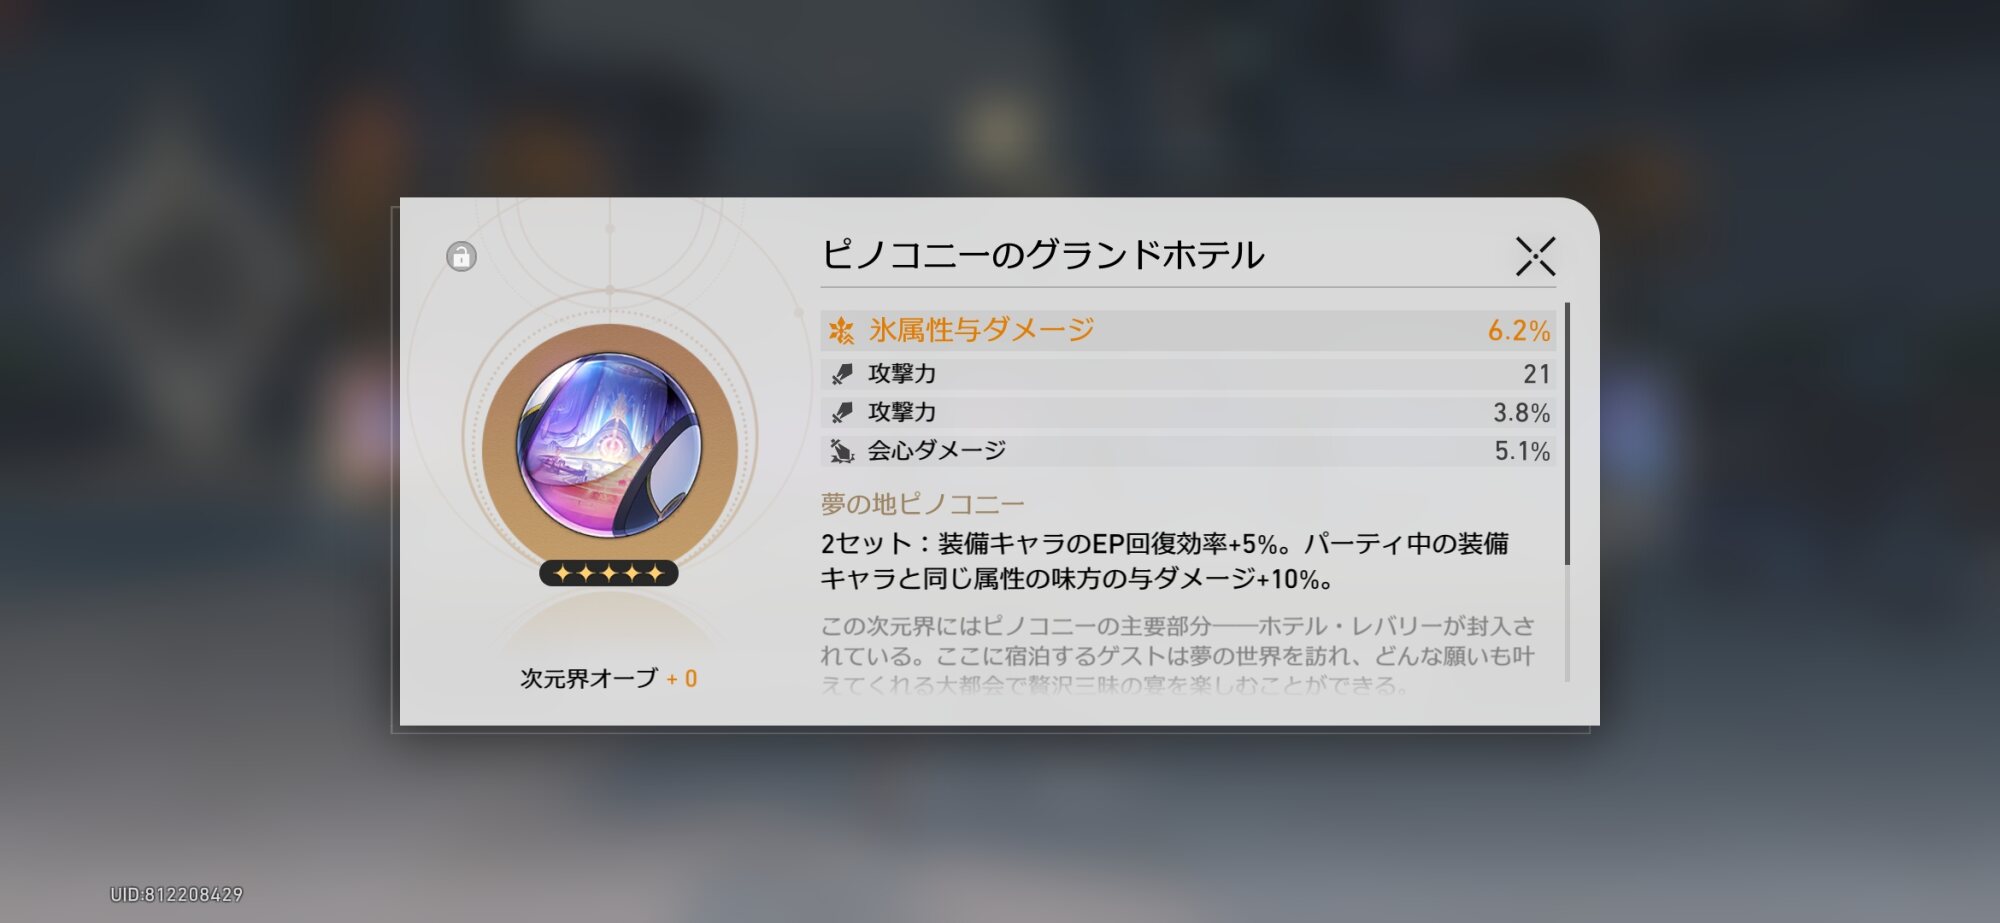The image size is (2000, 923).
Task: Click the 6.2% main stat value
Action: [x=1518, y=330]
